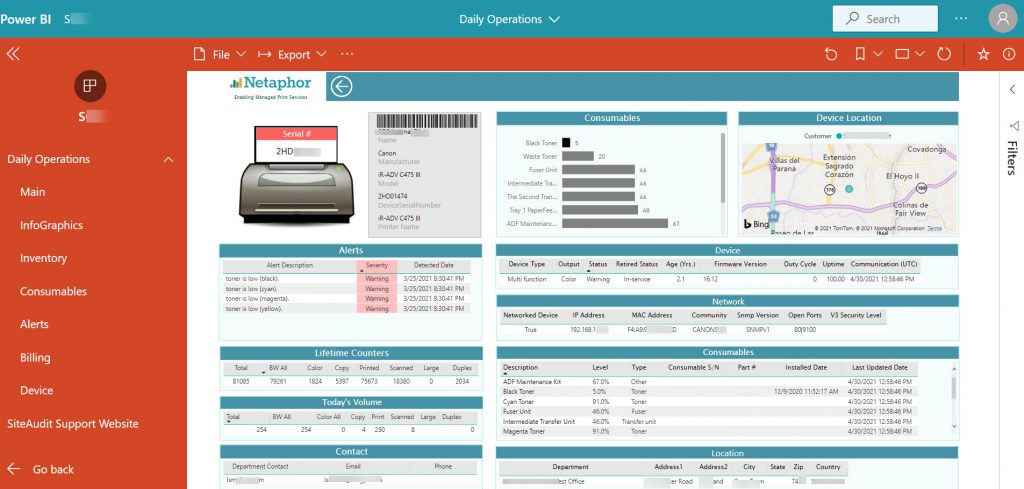Open more options ellipsis in report toolbar
This screenshot has height=489, width=1024.
click(x=347, y=54)
